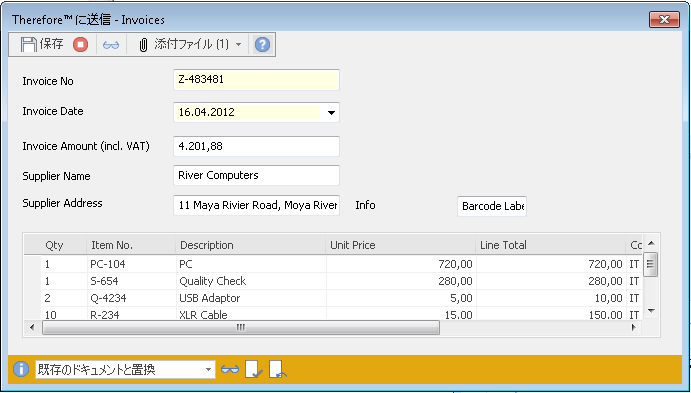Click the red stop icon in toolbar
The image size is (691, 393).
pos(80,44)
